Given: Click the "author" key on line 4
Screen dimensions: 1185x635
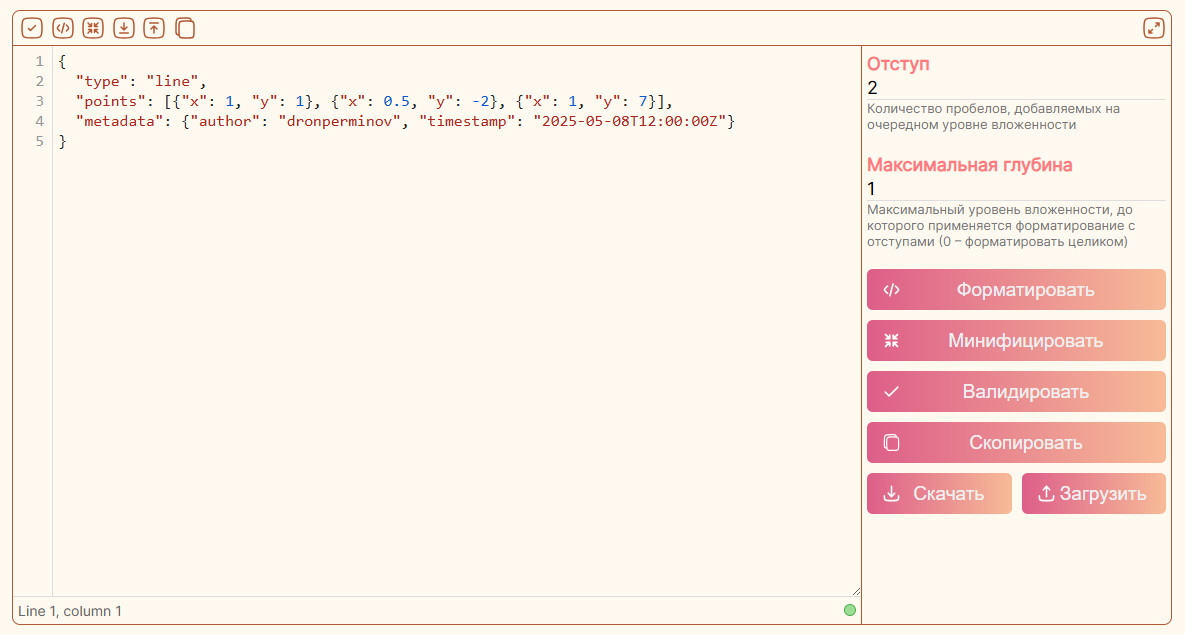Looking at the screenshot, I should [225, 121].
